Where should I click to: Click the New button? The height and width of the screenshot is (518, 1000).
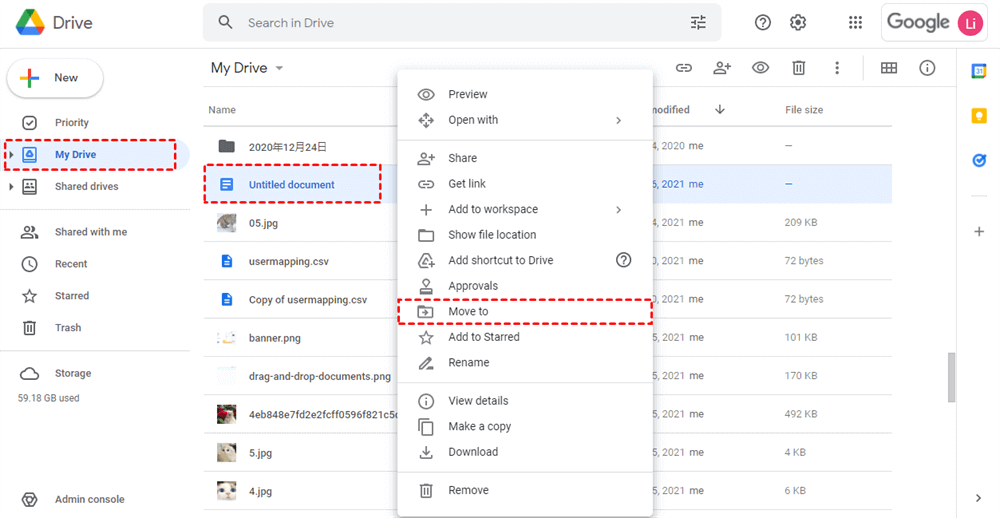(x=55, y=78)
